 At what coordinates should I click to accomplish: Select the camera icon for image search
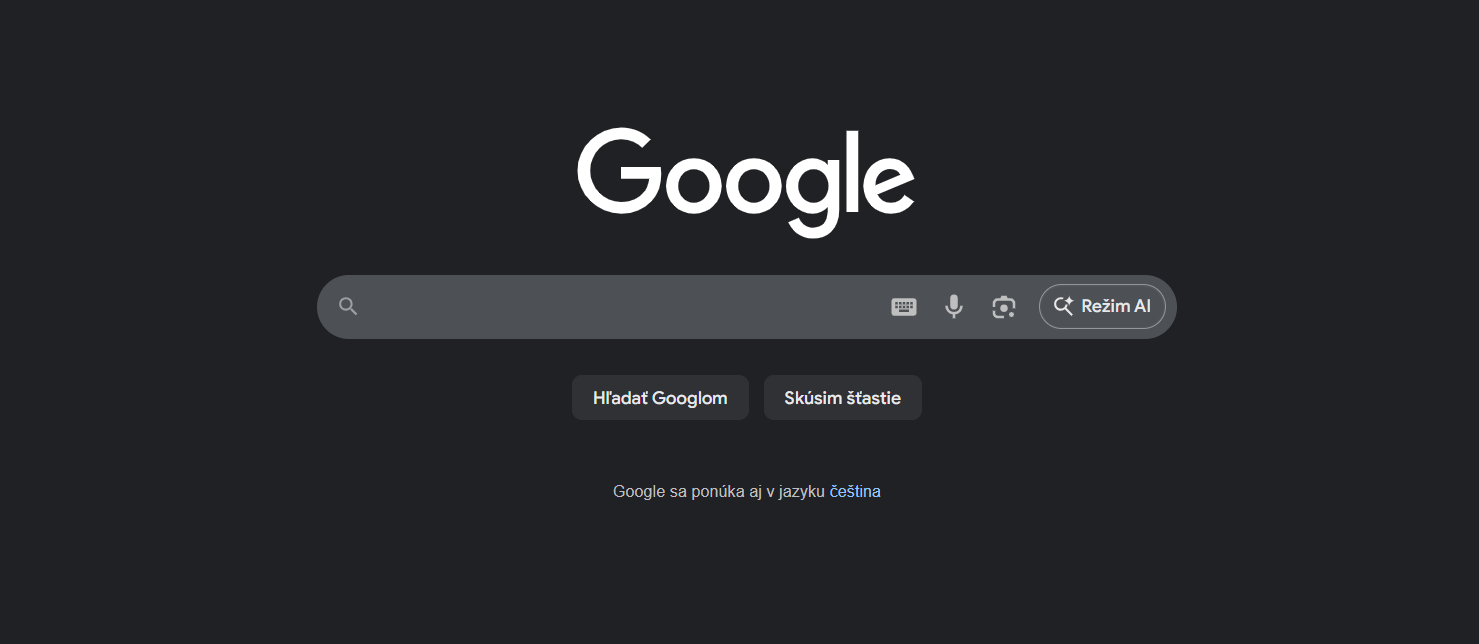(x=1004, y=307)
